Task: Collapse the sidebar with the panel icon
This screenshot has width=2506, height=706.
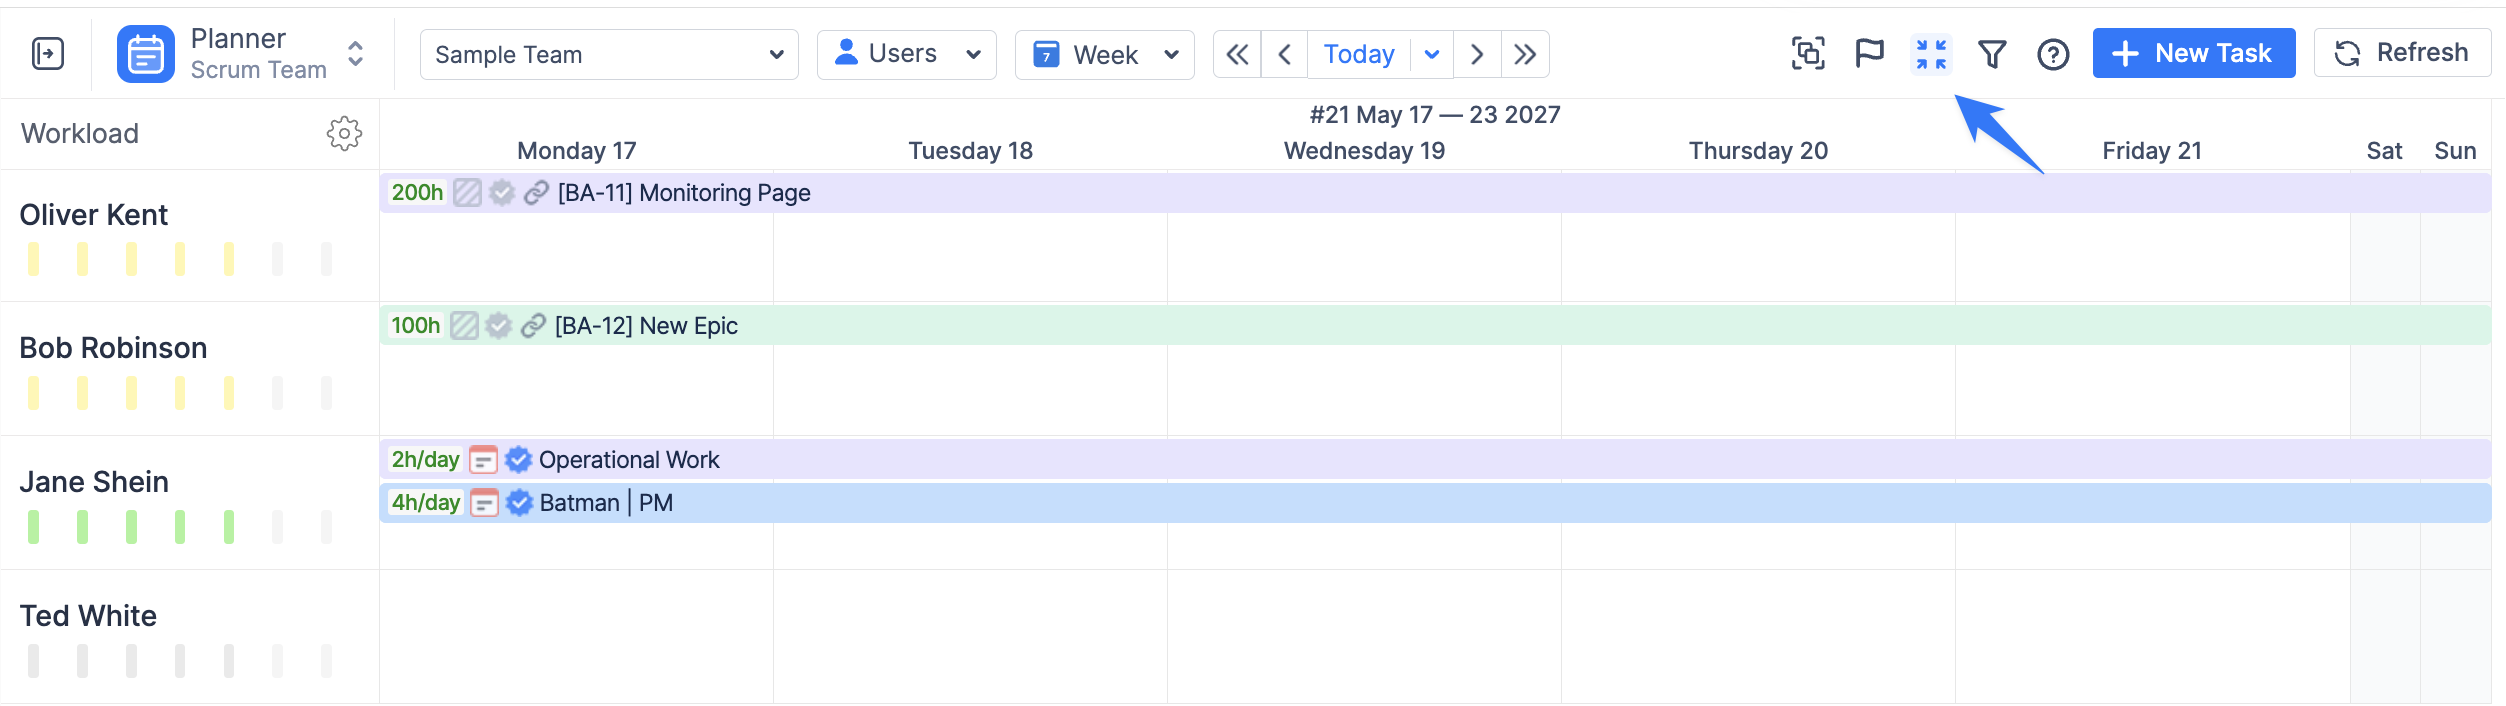Action: coord(48,54)
